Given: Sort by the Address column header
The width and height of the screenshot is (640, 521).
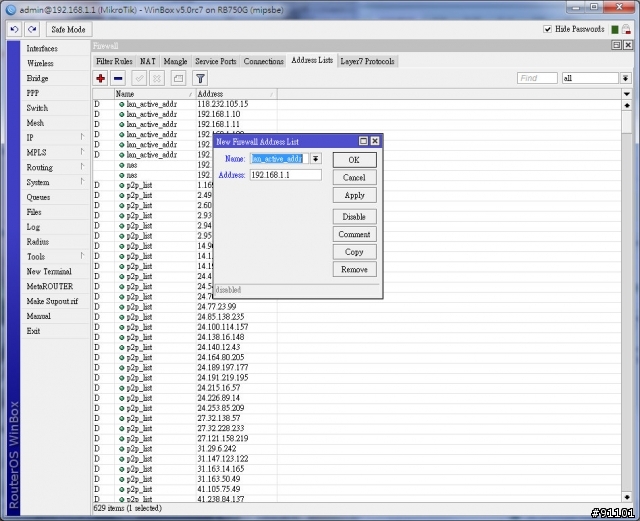Looking at the screenshot, I should (x=236, y=94).
